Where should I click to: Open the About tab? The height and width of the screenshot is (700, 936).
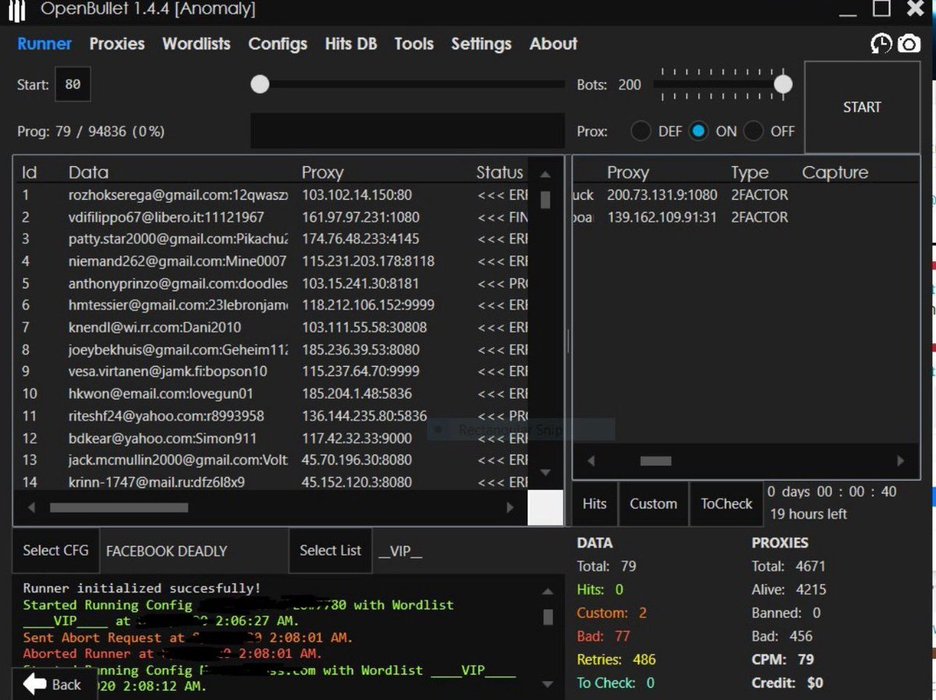pos(553,44)
